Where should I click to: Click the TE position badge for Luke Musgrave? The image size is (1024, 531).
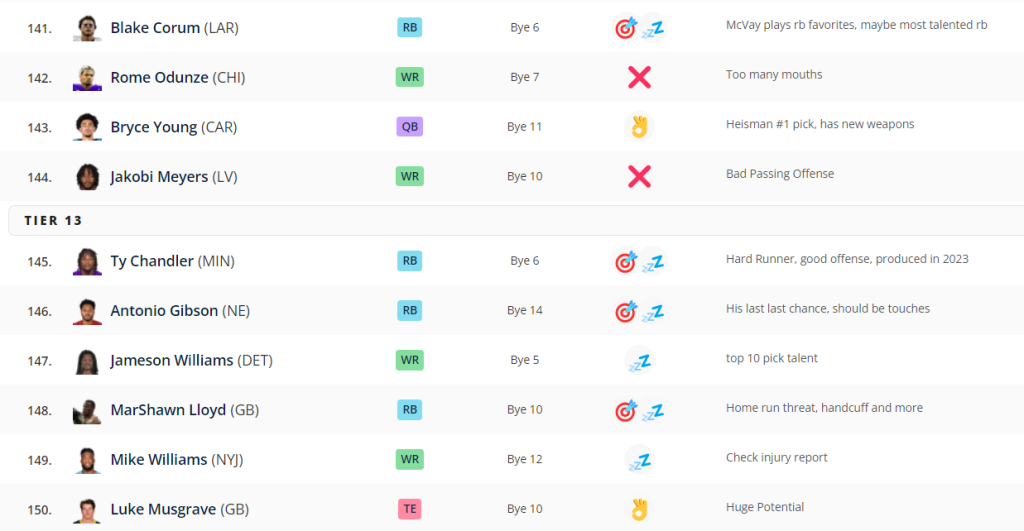pyautogui.click(x=409, y=509)
